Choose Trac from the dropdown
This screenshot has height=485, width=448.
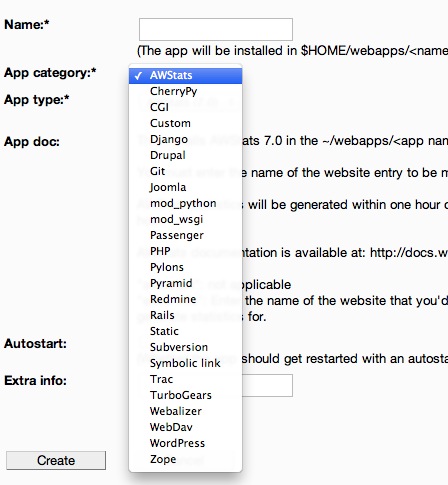pos(185,379)
